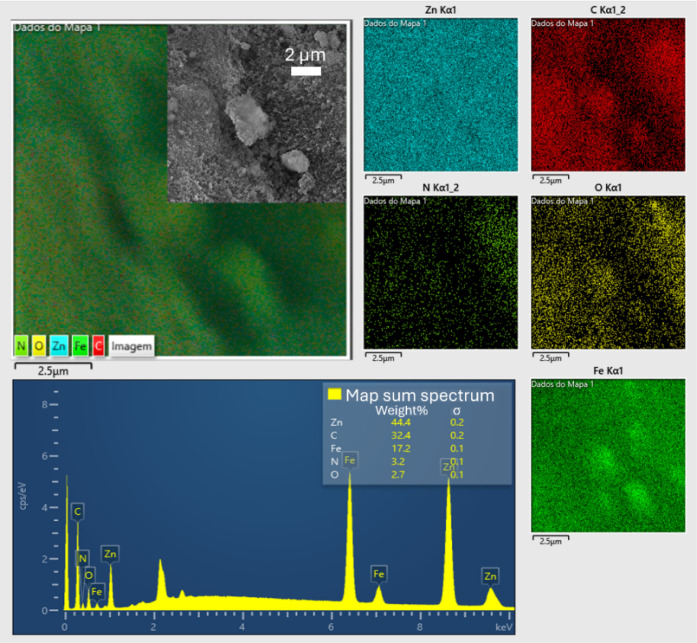Viewport: 697px width, 643px height.
Task: Click the yellow Map sum spectrum legend square
Action: click(334, 394)
